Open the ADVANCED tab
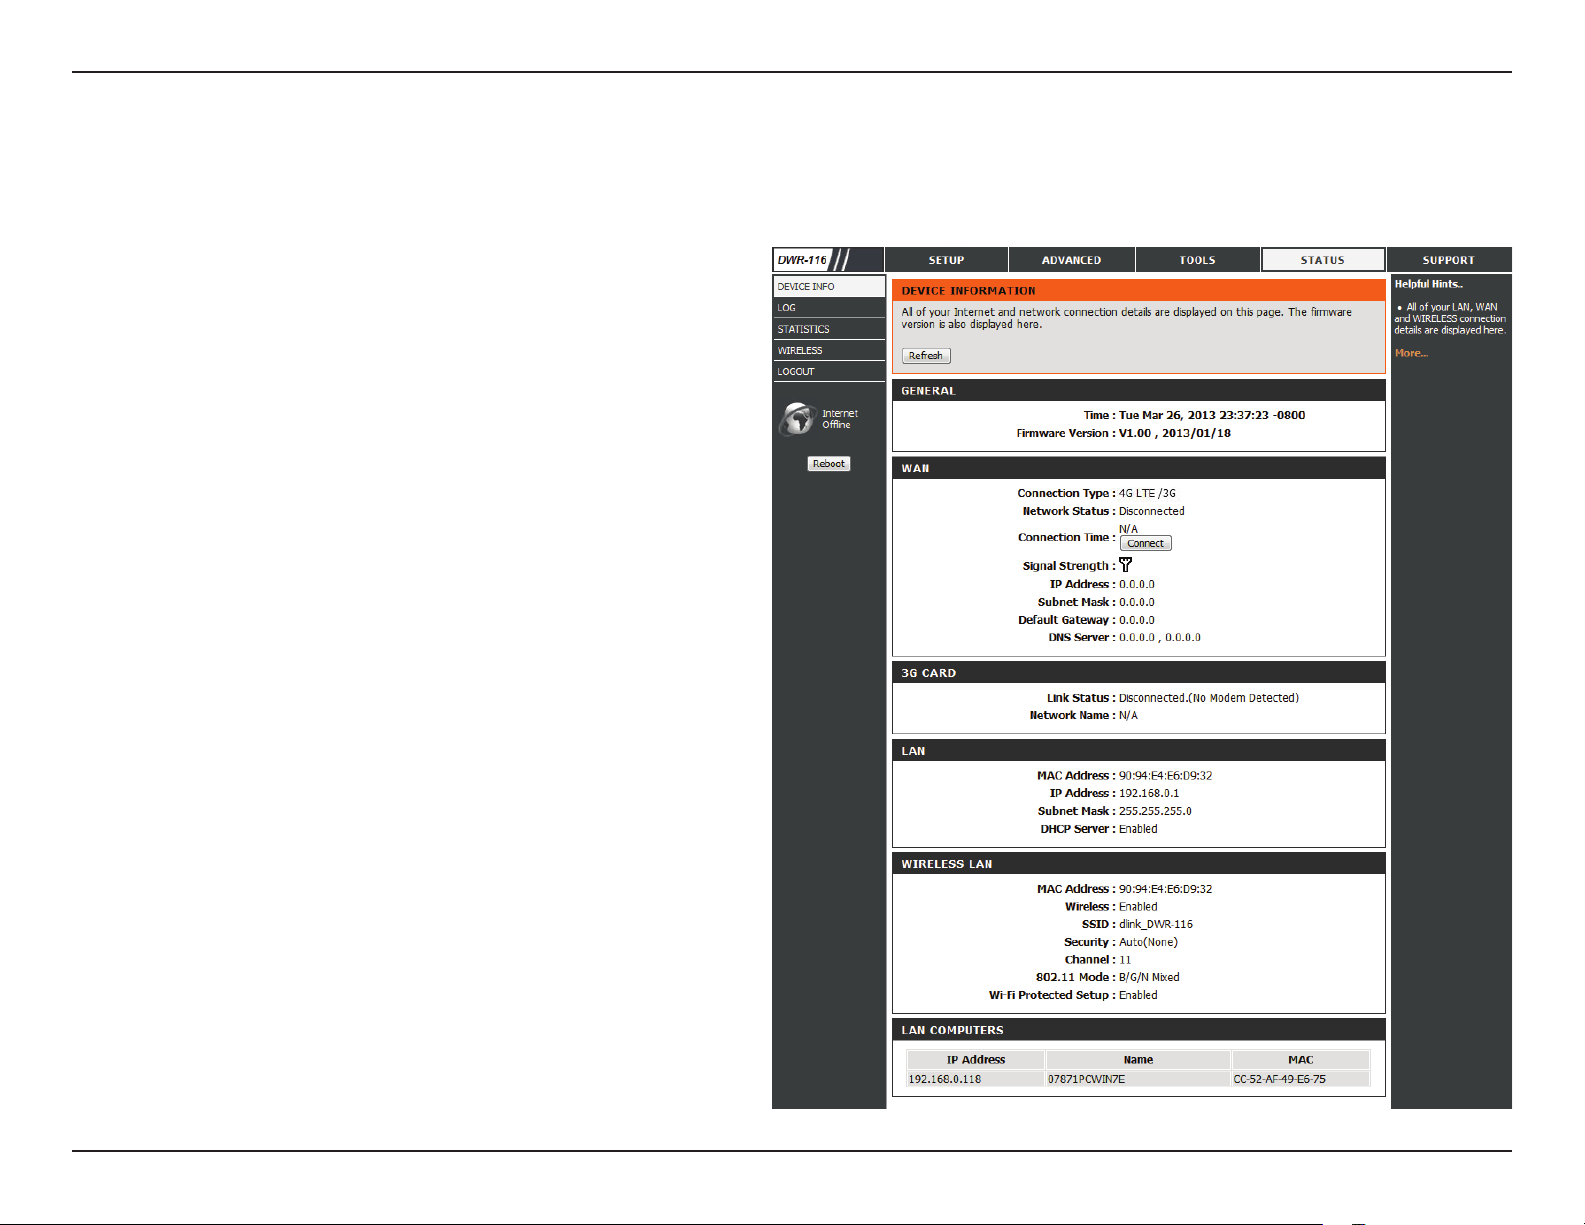Image resolution: width=1585 pixels, height=1225 pixels. pyautogui.click(x=1072, y=260)
